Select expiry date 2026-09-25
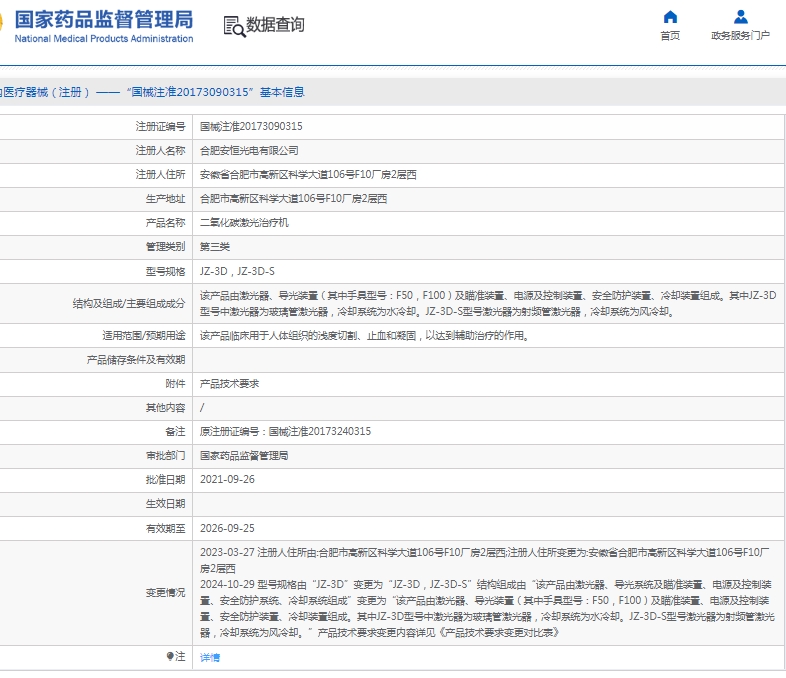The height and width of the screenshot is (678, 786). point(227,528)
